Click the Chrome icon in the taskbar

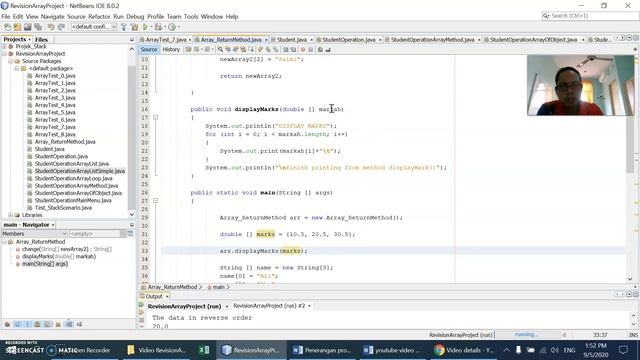click(x=439, y=350)
